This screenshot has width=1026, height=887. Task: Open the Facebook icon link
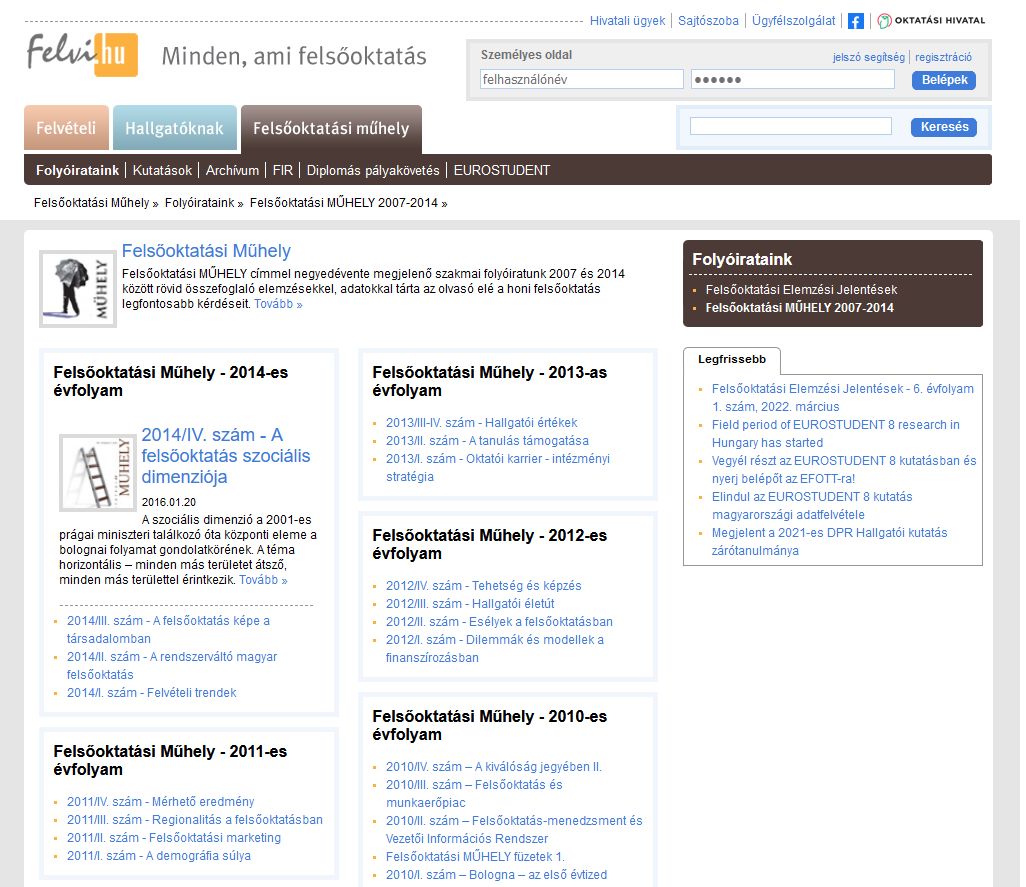click(855, 21)
